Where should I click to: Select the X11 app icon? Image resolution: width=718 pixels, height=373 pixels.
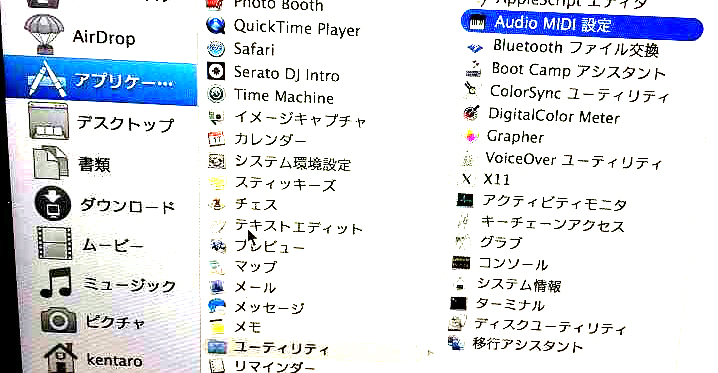[x=466, y=178]
